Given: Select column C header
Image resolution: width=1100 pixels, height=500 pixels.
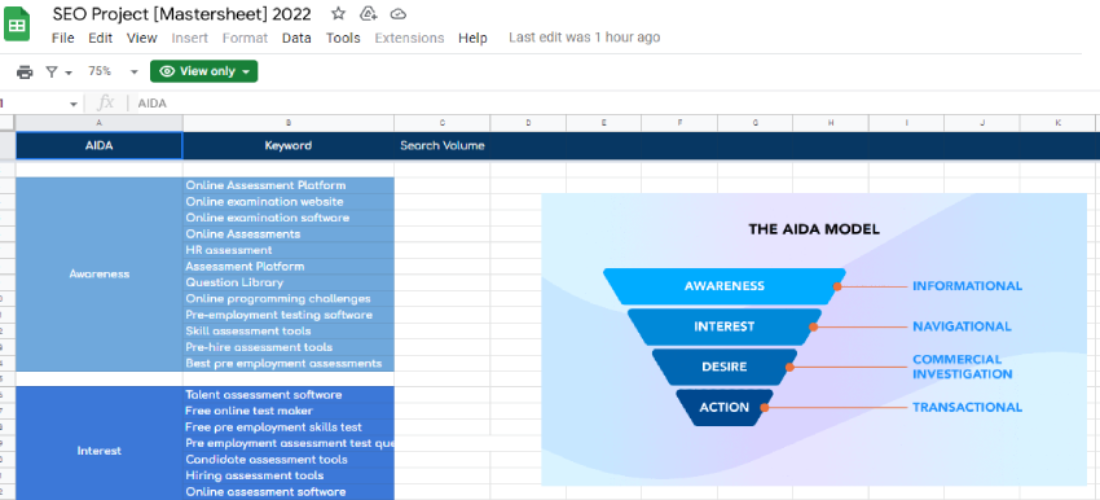Looking at the screenshot, I should (442, 123).
